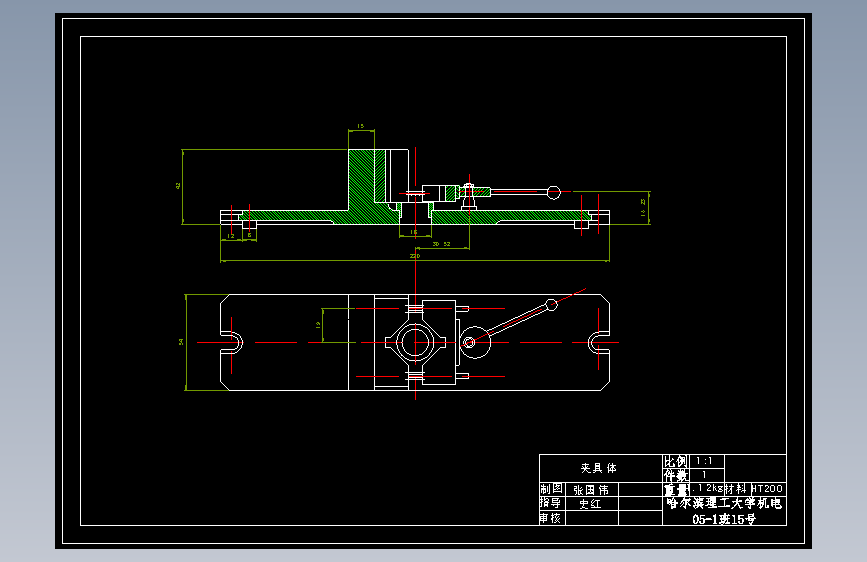This screenshot has height=562, width=867.
Task: Select the advisor name 史红
Action: (590, 504)
